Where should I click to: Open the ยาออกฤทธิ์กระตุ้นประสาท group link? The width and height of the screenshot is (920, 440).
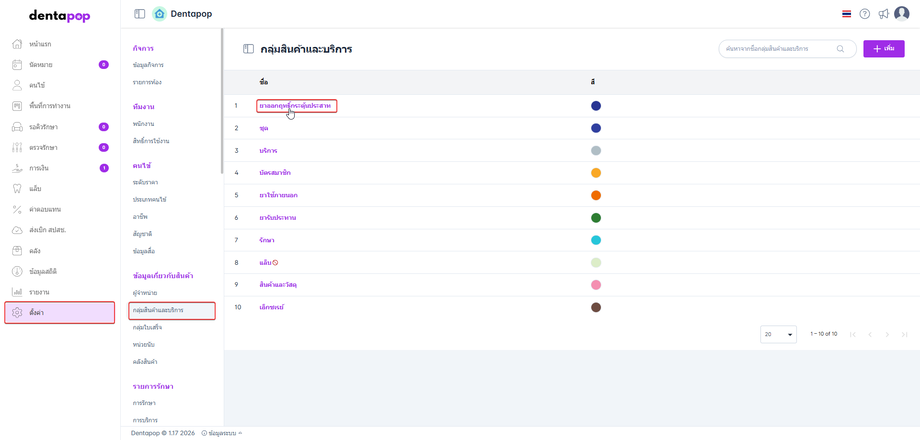[x=295, y=106]
